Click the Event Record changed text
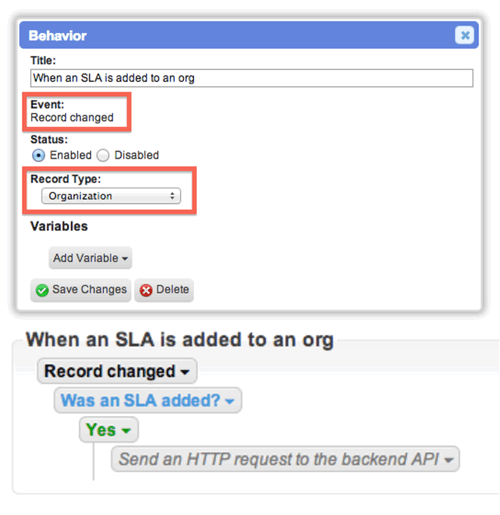This screenshot has width=500, height=515. [x=72, y=118]
